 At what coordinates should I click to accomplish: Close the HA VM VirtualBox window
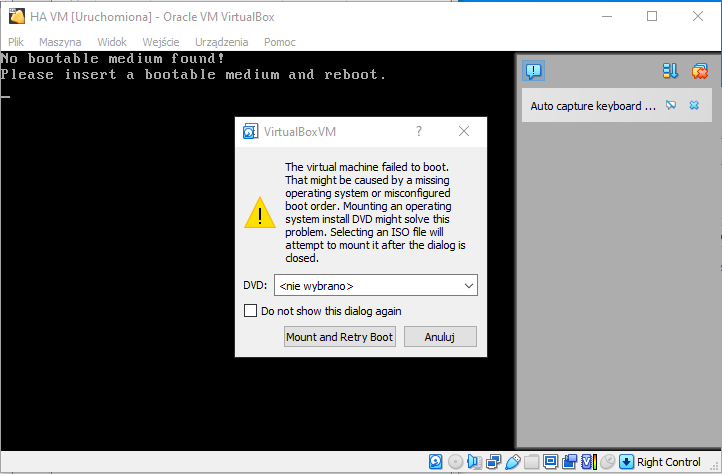698,16
